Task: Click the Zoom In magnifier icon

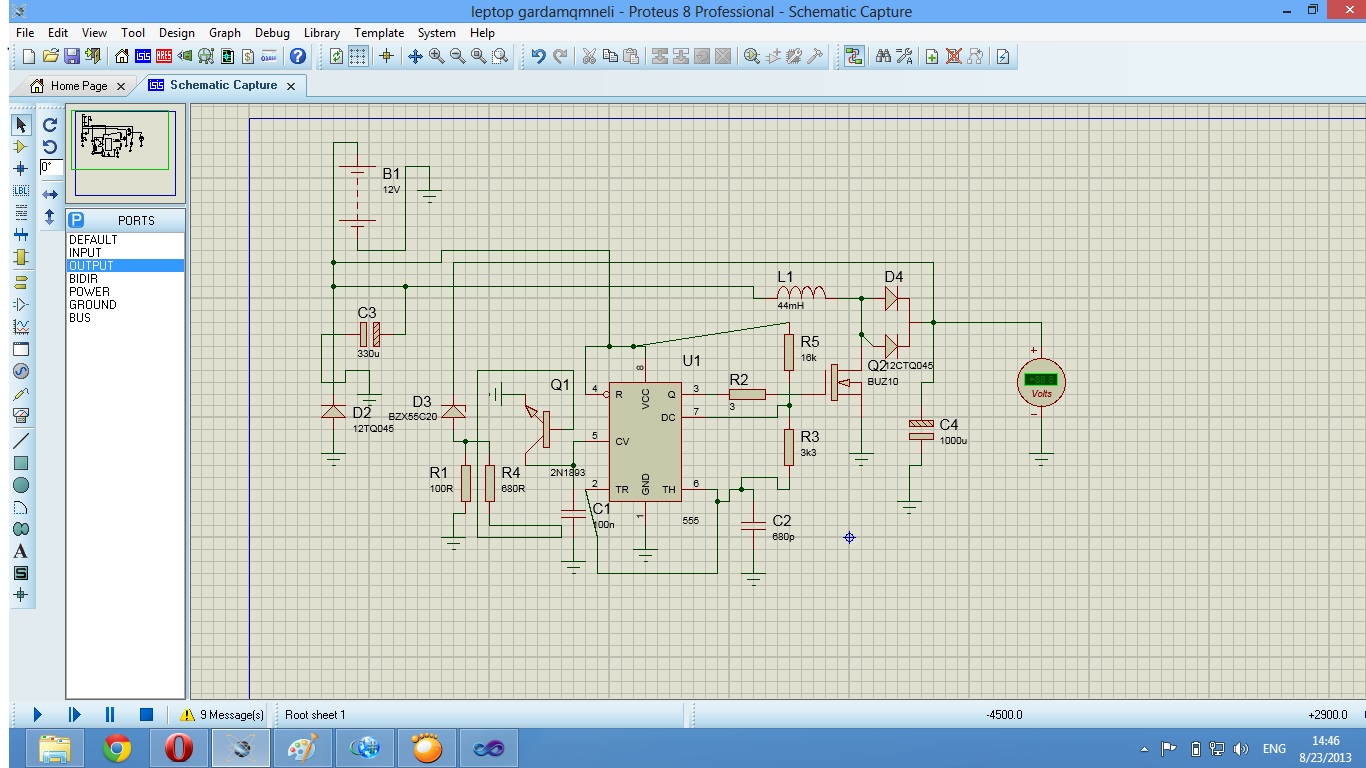Action: 437,57
